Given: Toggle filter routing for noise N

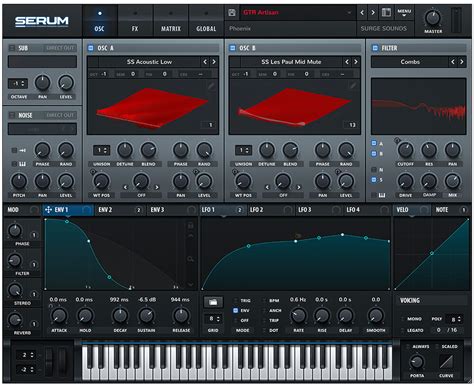Looking at the screenshot, I should coord(374,169).
